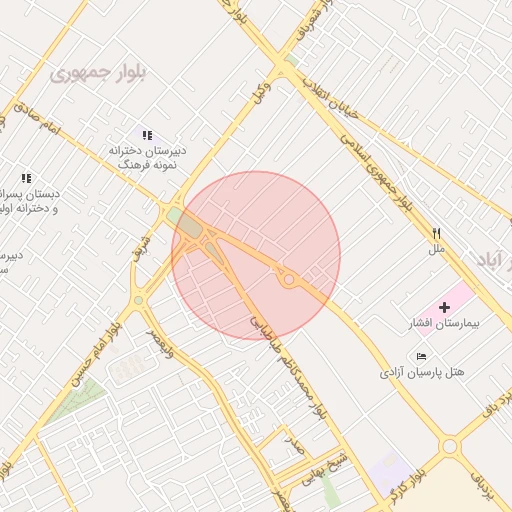Image resolution: width=512 pixels, height=512 pixels.
Task: Click the school icon above دبیرستان دخترانه
Action: tap(147, 135)
